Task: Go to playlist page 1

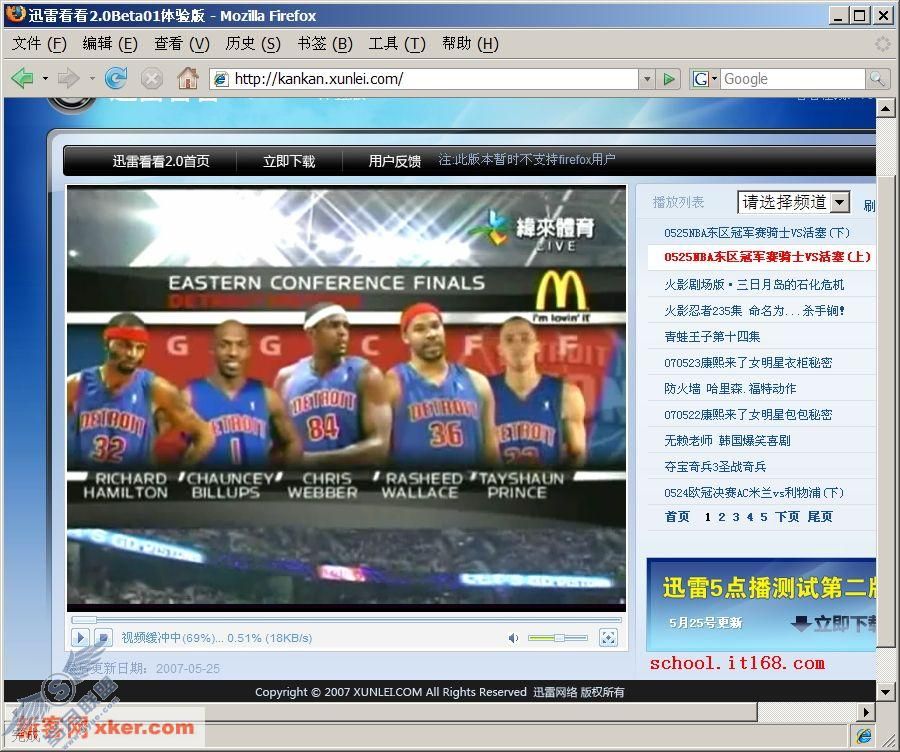Action: click(708, 517)
